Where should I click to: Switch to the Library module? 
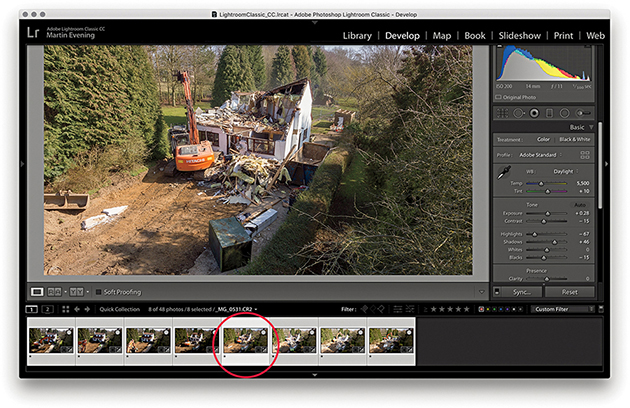(x=356, y=36)
